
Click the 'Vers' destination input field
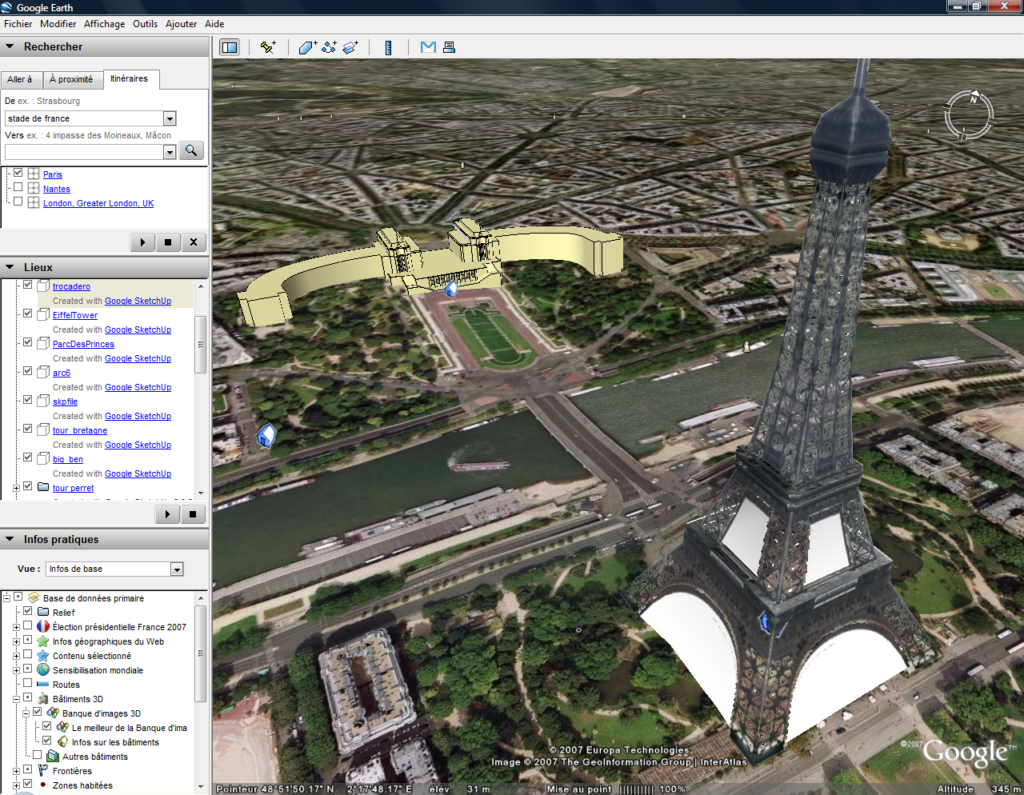pos(84,152)
